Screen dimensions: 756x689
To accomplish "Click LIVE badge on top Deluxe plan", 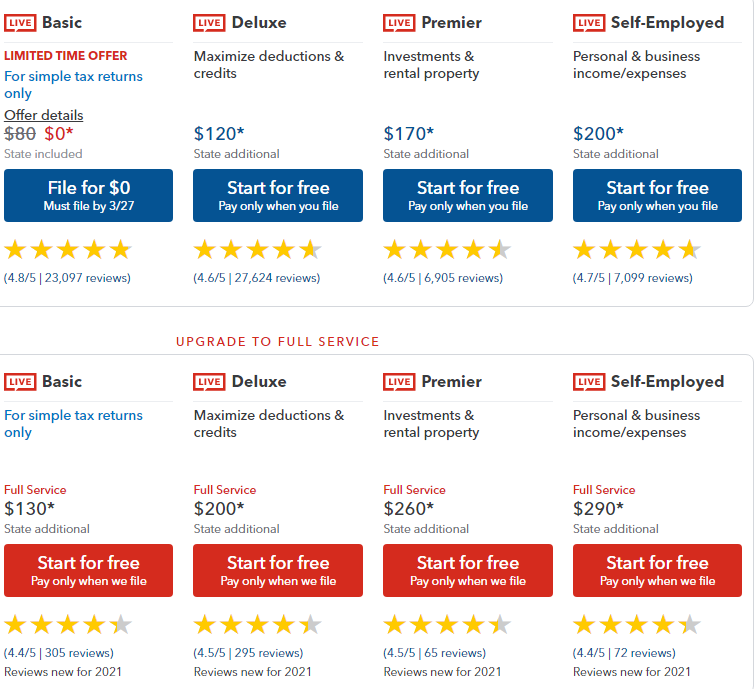I will coord(210,23).
